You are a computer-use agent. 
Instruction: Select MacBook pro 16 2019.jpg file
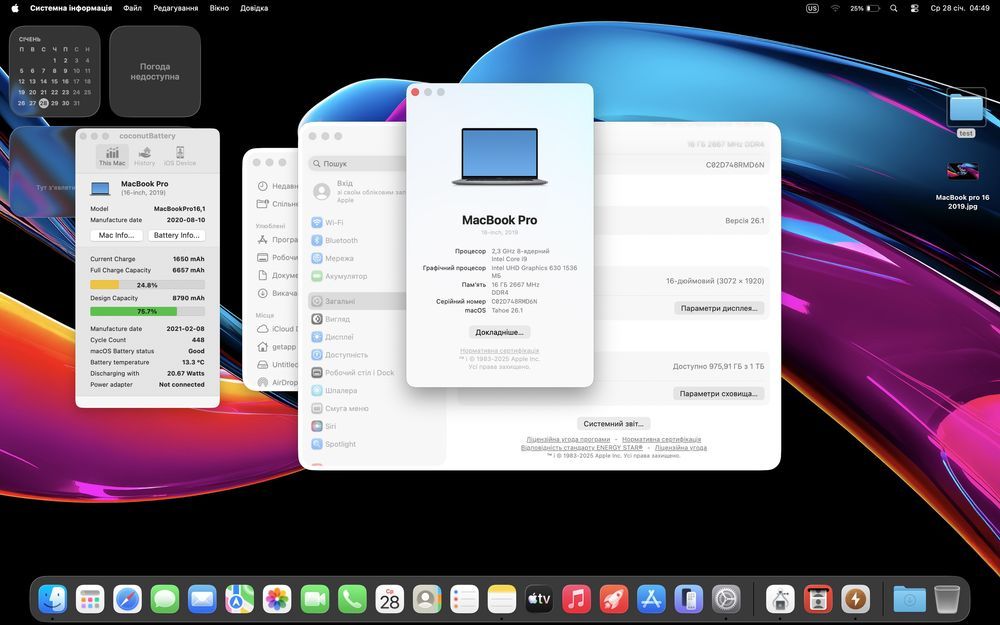coord(962,186)
